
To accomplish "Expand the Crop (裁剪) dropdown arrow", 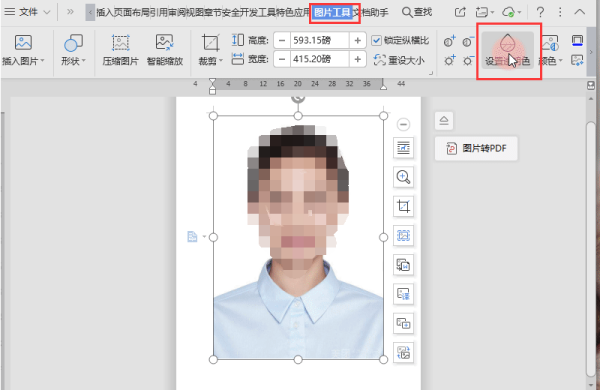I will pos(221,60).
